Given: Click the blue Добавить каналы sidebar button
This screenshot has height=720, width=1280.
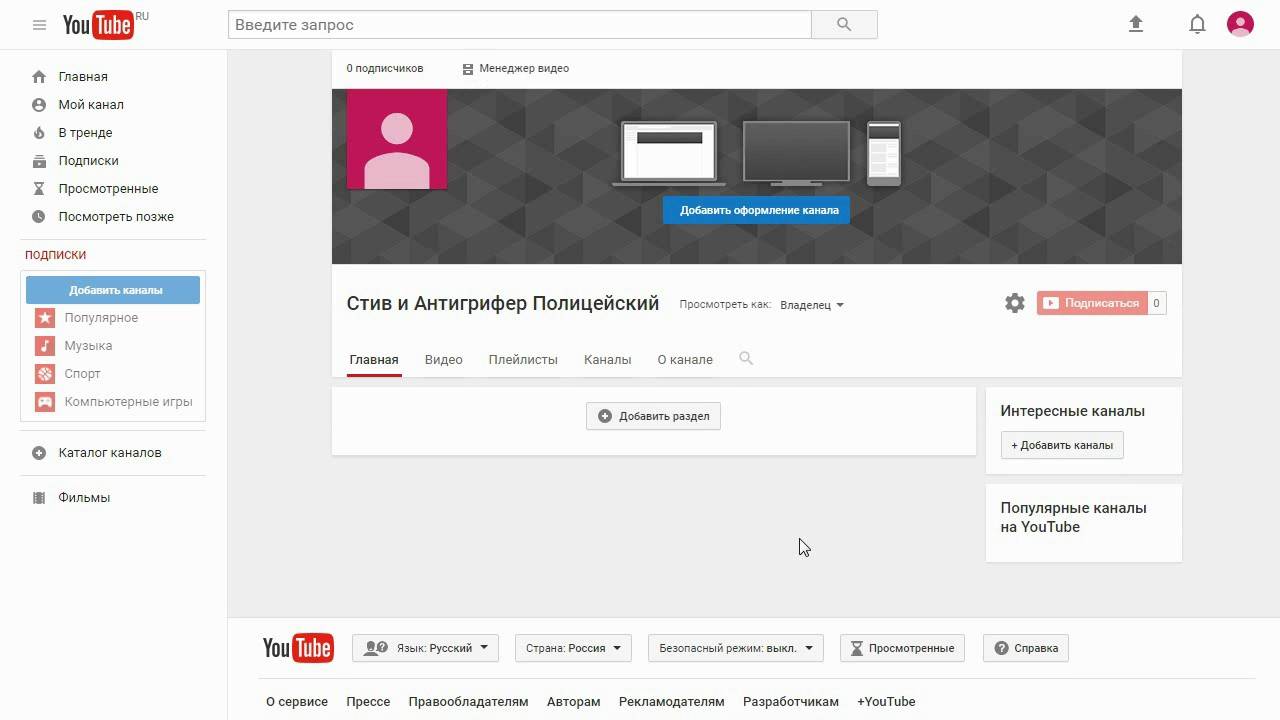Looking at the screenshot, I should pos(113,290).
